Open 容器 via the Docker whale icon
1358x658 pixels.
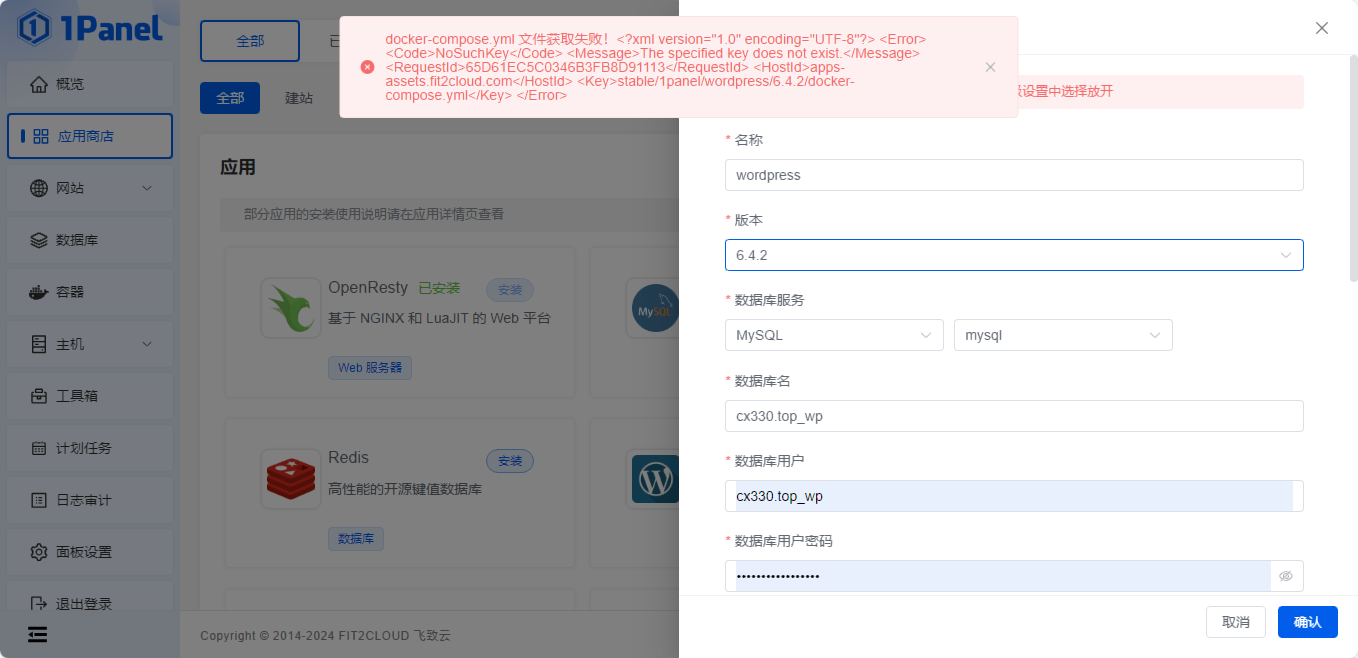pos(39,292)
